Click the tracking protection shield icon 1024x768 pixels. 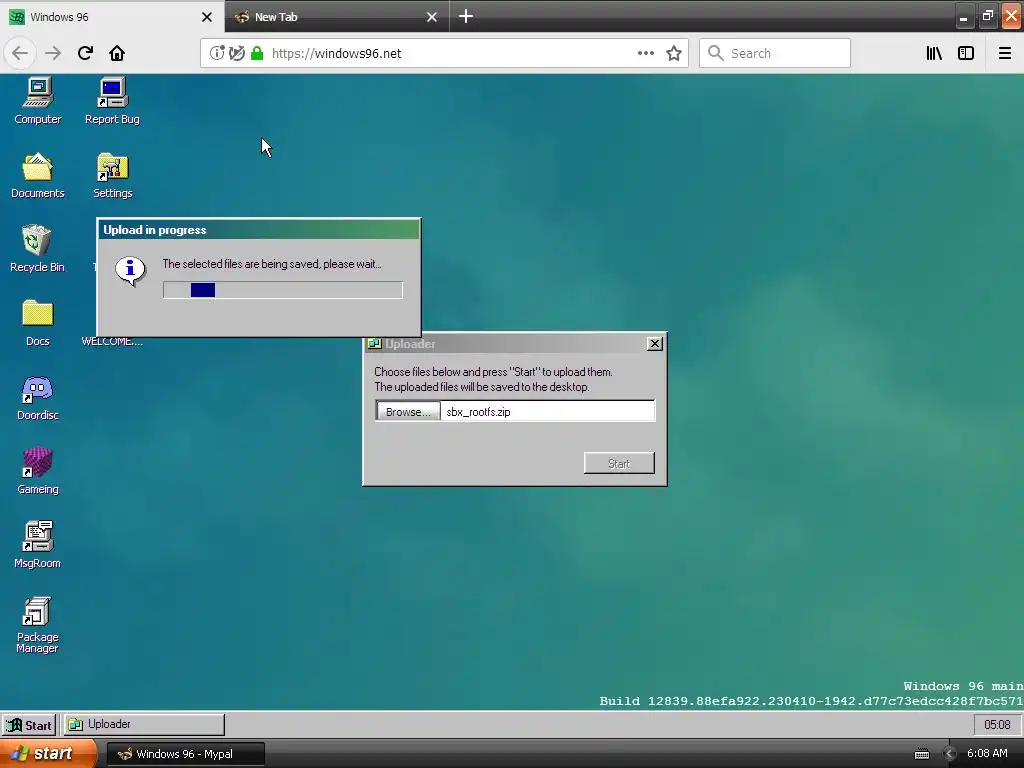click(237, 53)
